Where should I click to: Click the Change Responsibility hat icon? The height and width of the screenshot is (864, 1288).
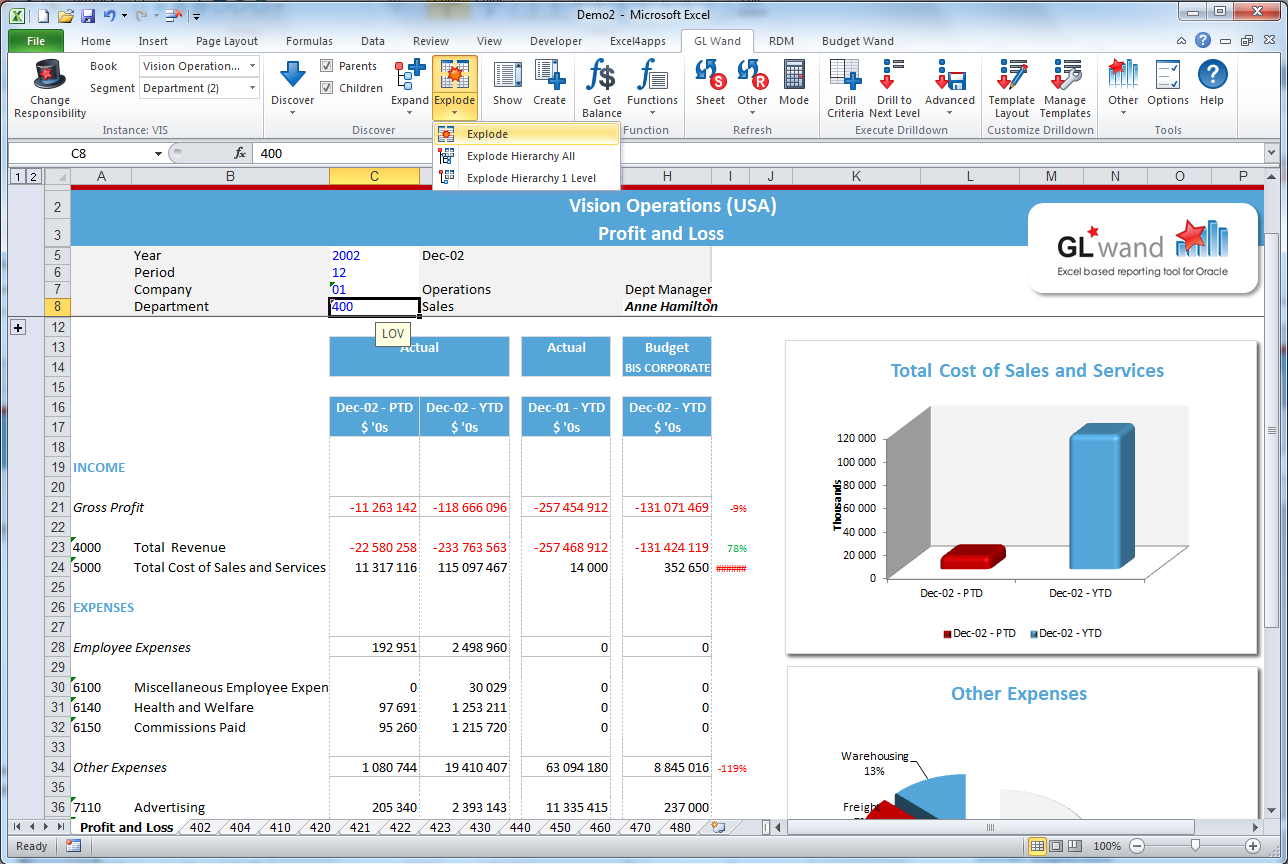pos(50,76)
